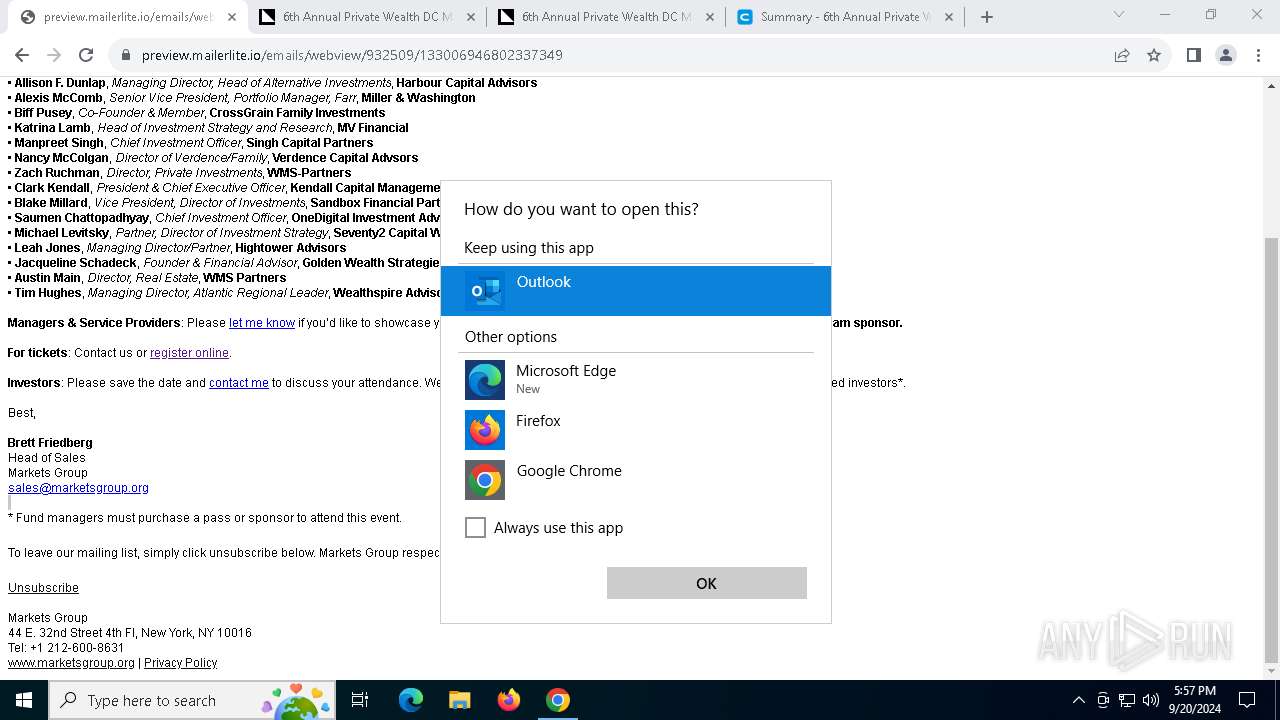1280x720 pixels.
Task: Switch to the Summary - 6th Annual Private tab
Action: pos(844,17)
